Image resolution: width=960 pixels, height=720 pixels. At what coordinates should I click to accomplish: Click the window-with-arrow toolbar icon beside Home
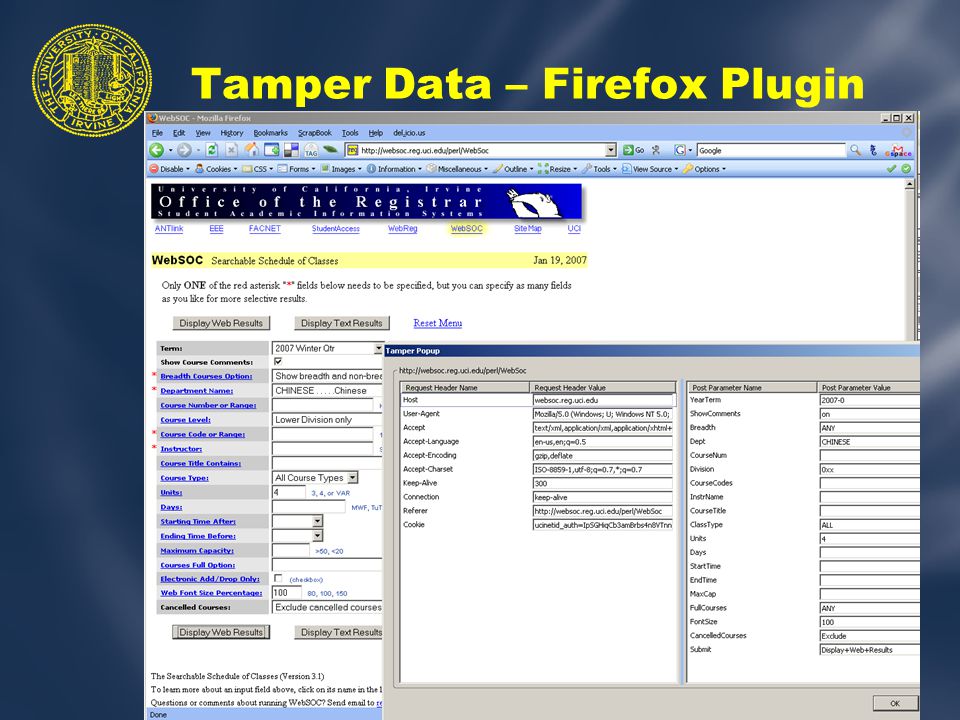pos(271,150)
